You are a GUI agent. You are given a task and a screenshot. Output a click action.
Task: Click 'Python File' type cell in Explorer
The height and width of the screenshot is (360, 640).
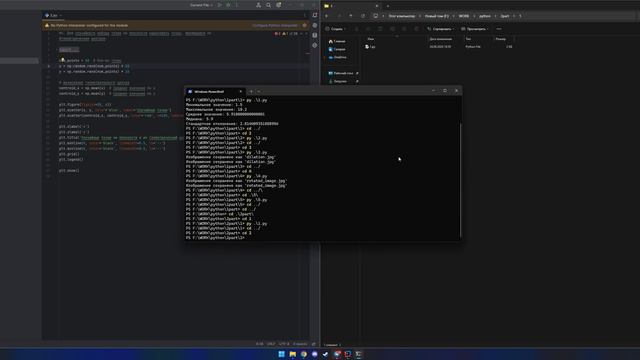click(x=473, y=47)
